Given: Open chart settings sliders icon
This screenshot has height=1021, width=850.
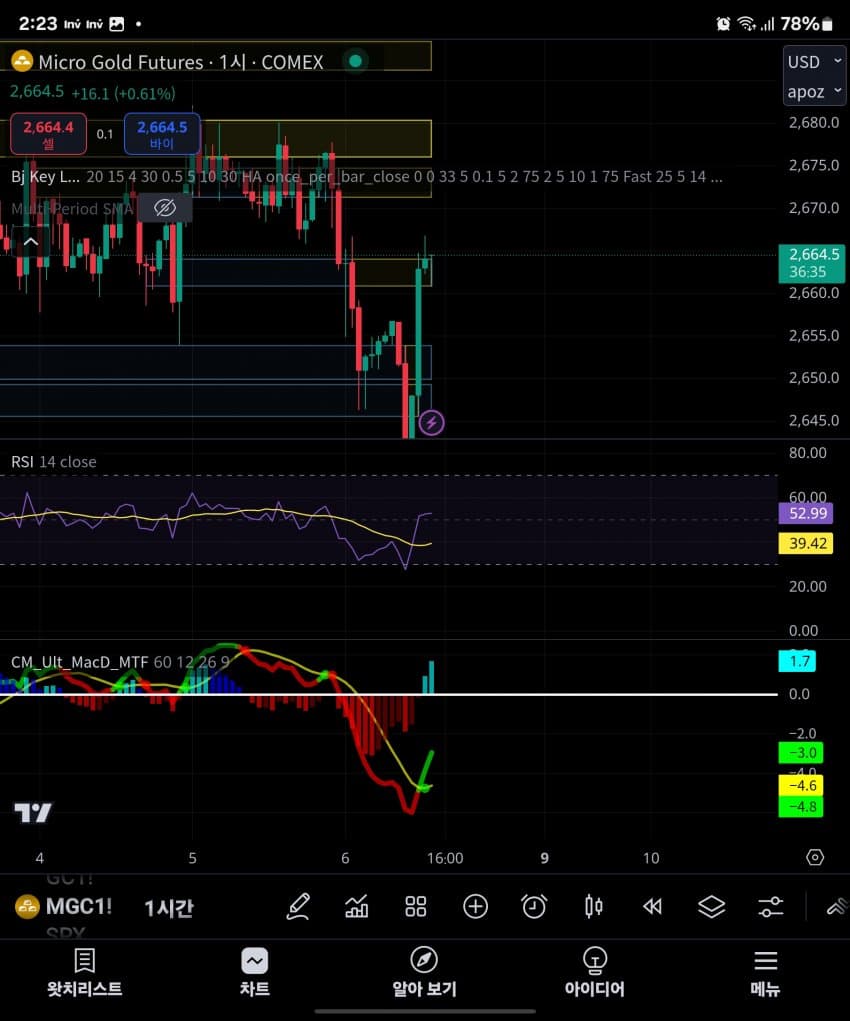Looking at the screenshot, I should pos(770,906).
